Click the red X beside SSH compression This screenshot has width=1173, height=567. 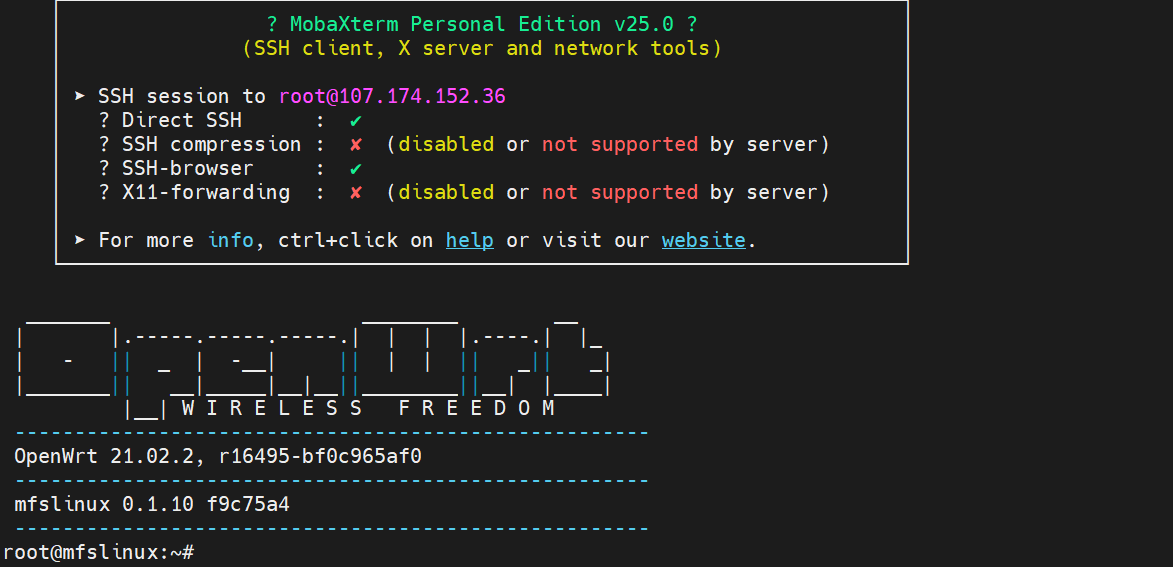click(x=356, y=144)
